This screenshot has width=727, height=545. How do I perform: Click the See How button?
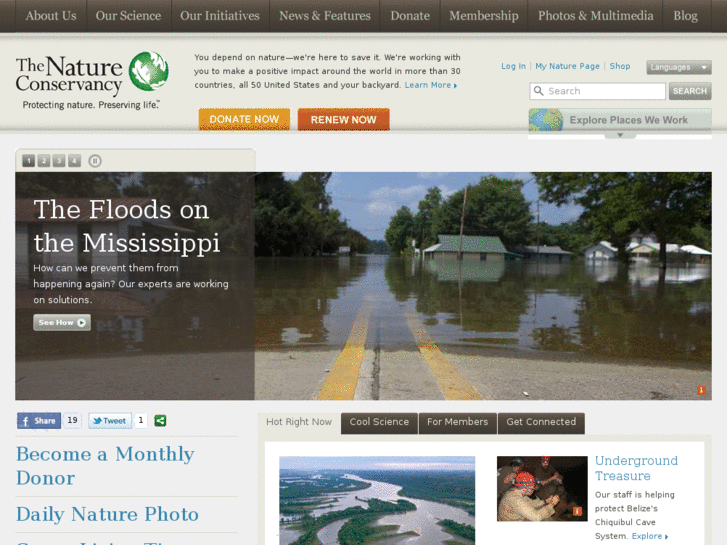coord(62,322)
